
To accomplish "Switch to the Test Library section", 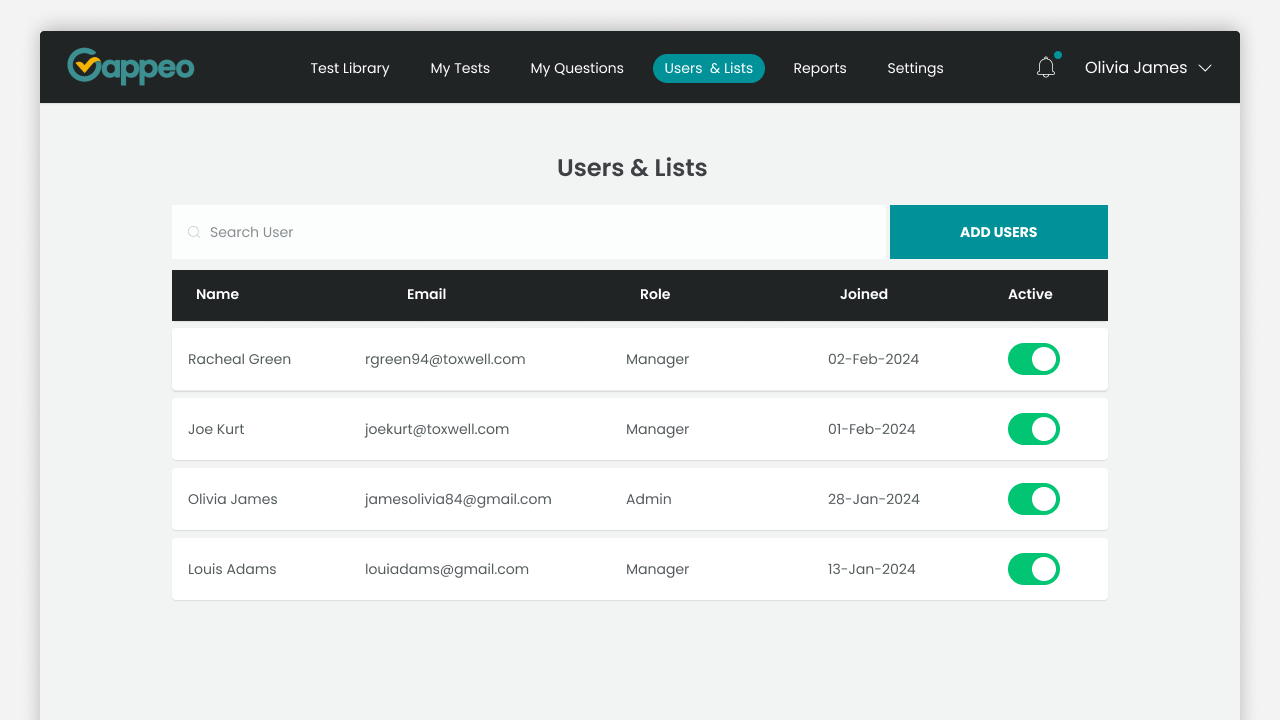I will click(x=349, y=68).
